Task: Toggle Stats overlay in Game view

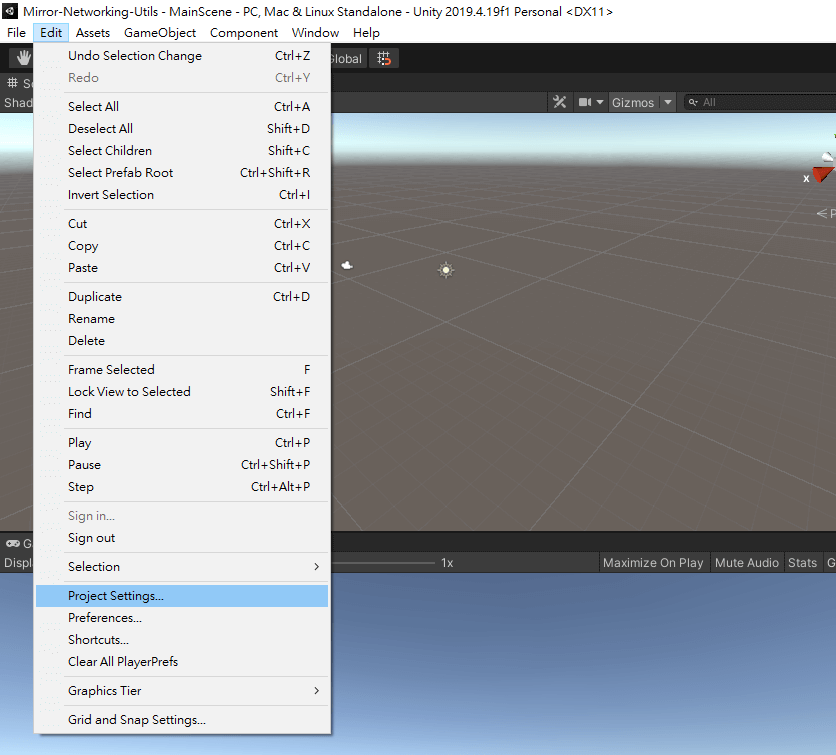Action: click(x=802, y=563)
